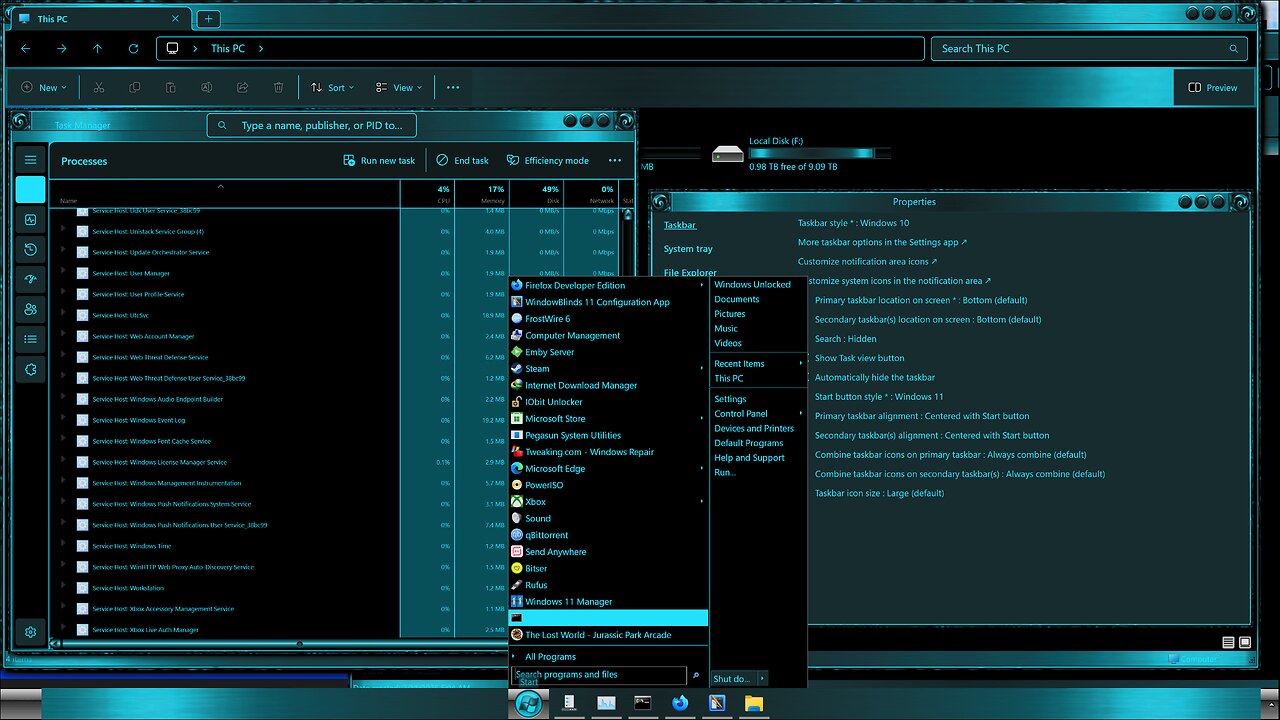Expand Firefox Developer Edition submenu arrow

click(702, 285)
